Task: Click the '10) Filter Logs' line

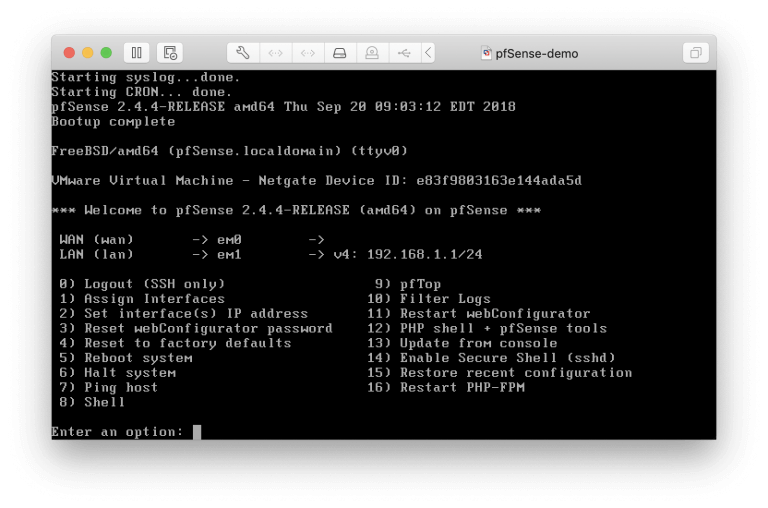Action: (429, 299)
